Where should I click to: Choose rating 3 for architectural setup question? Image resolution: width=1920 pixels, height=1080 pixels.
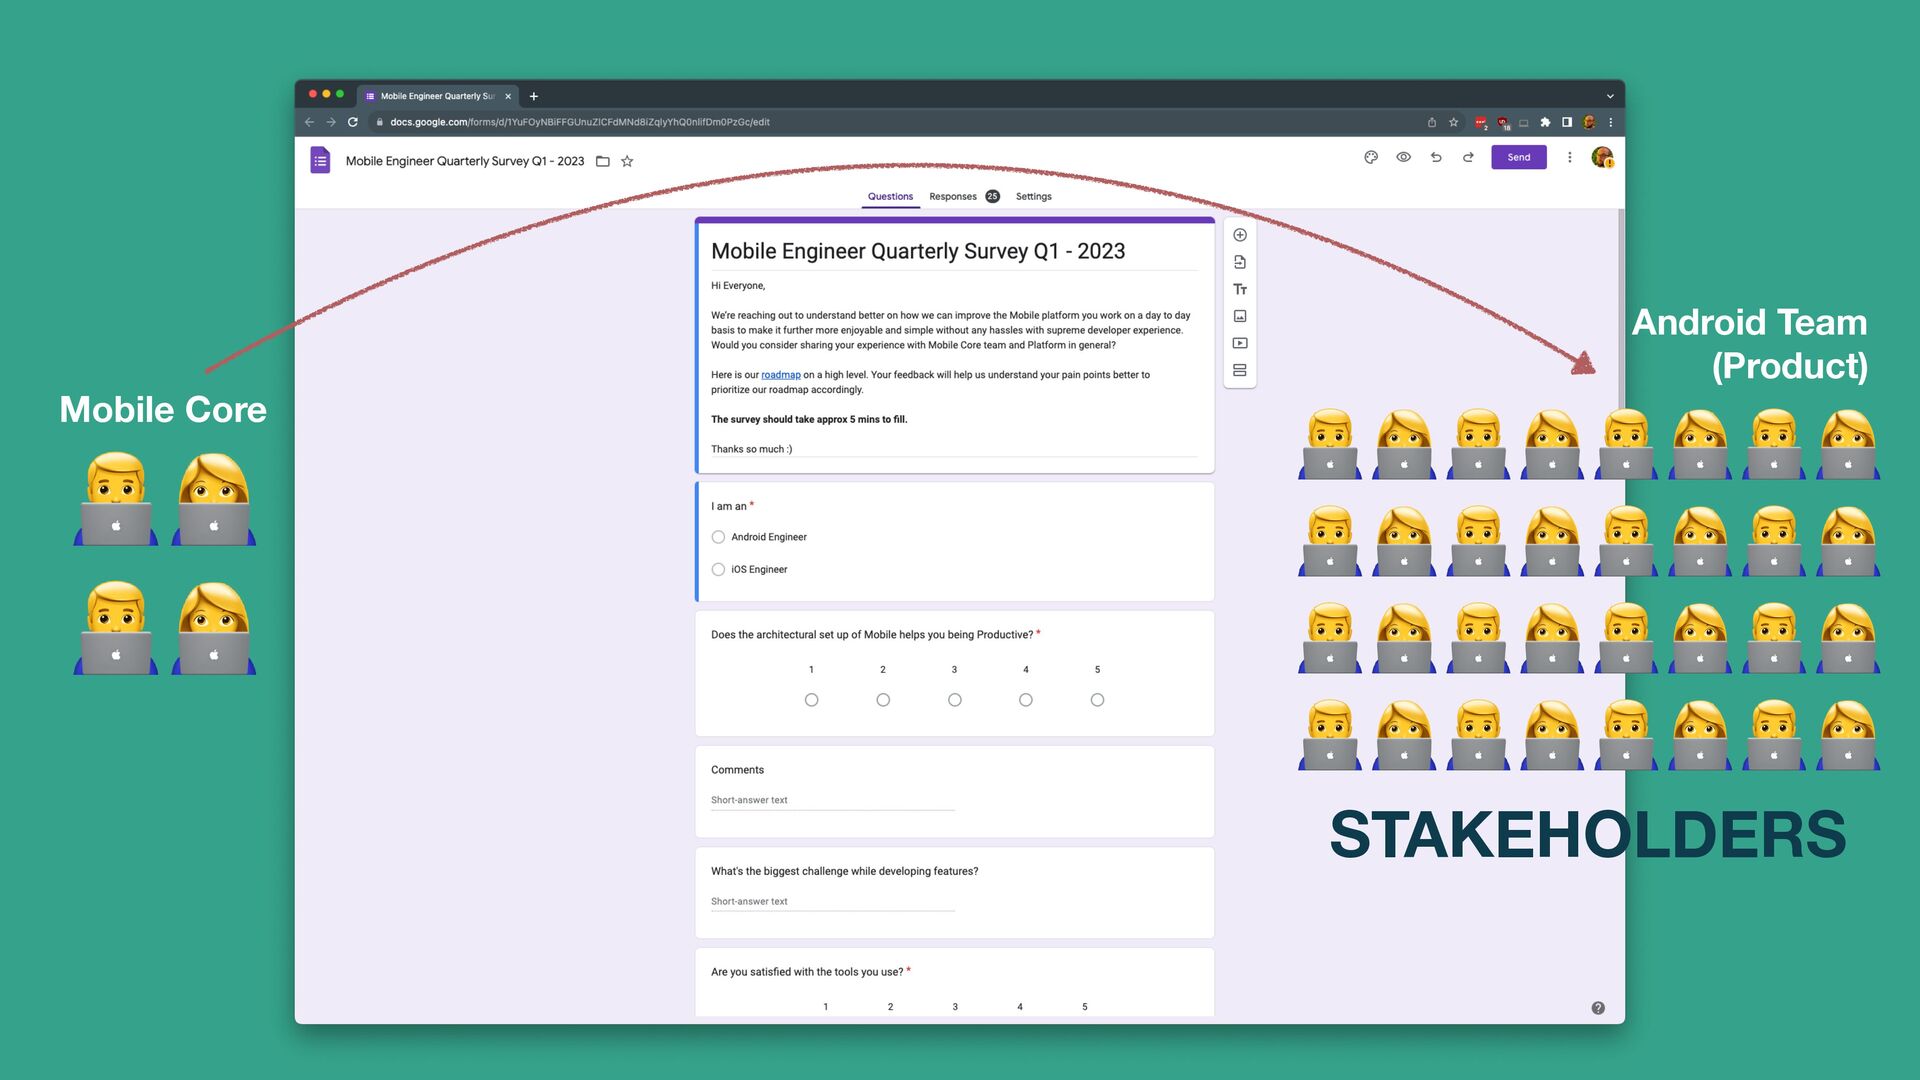click(x=954, y=700)
